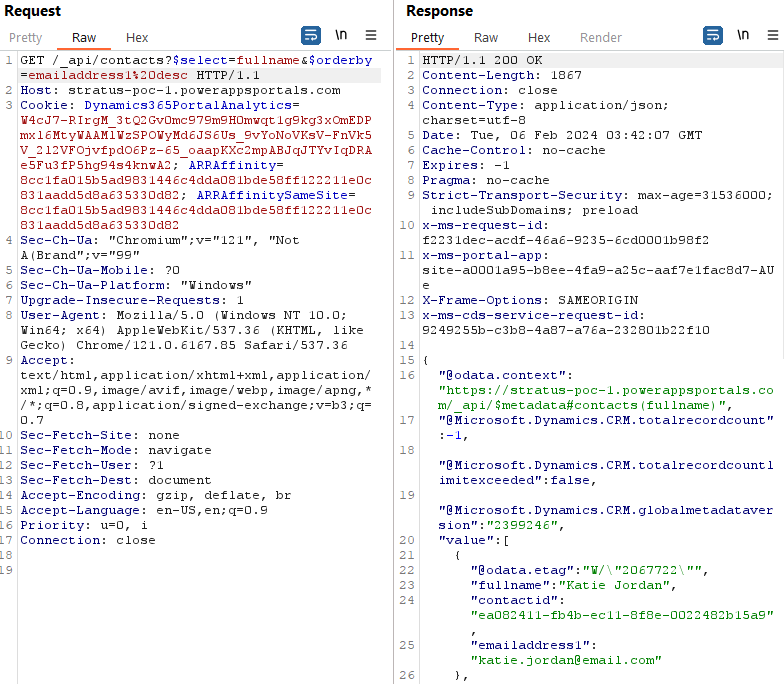Screen dimensions: 784x684
Task: Select the Raw tab in Request panel
Action: pos(84,38)
